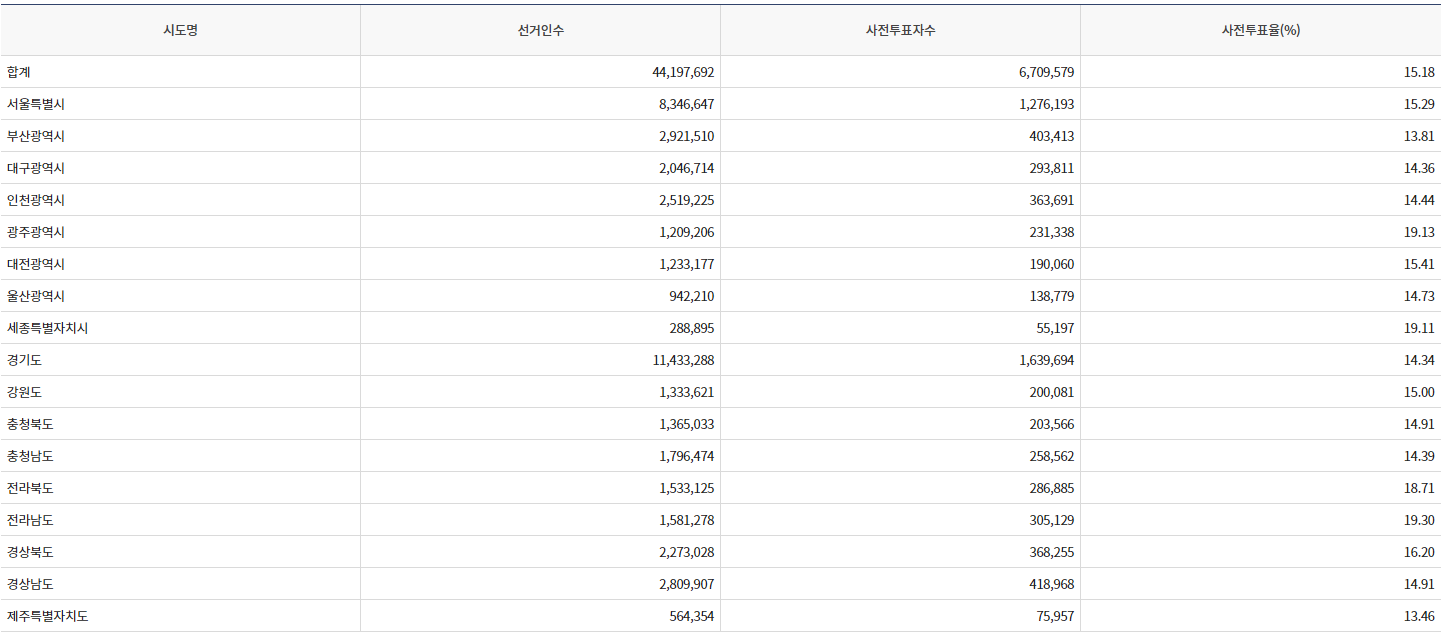
Task: Click the 대구광역시 row name
Action: [36, 168]
